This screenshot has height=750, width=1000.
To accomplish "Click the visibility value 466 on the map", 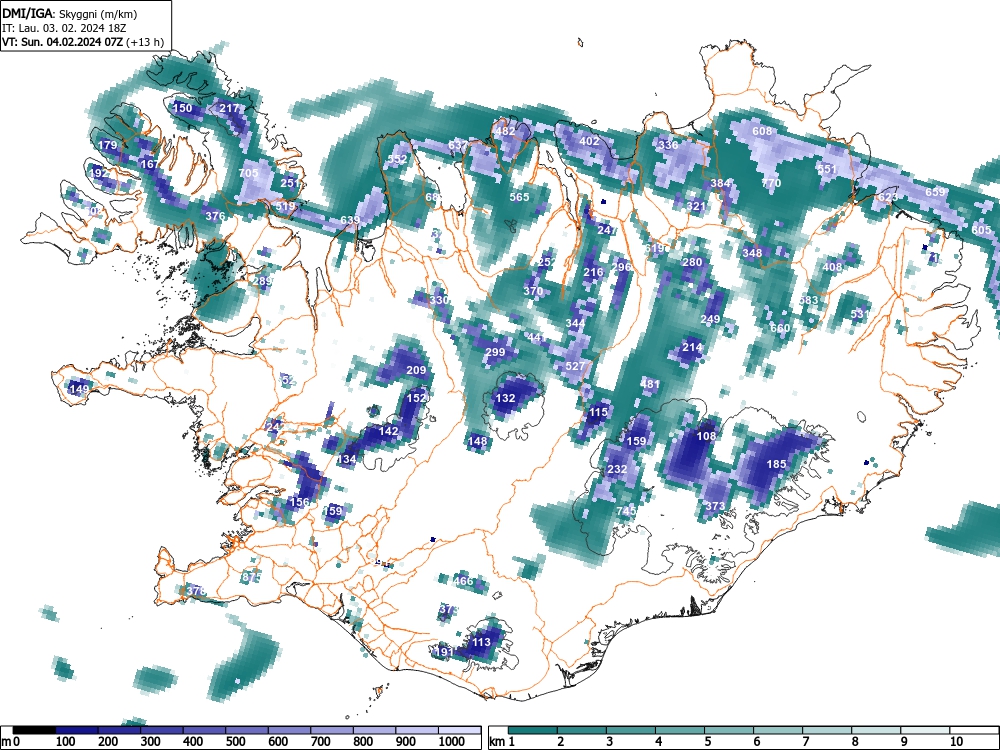I will [463, 580].
